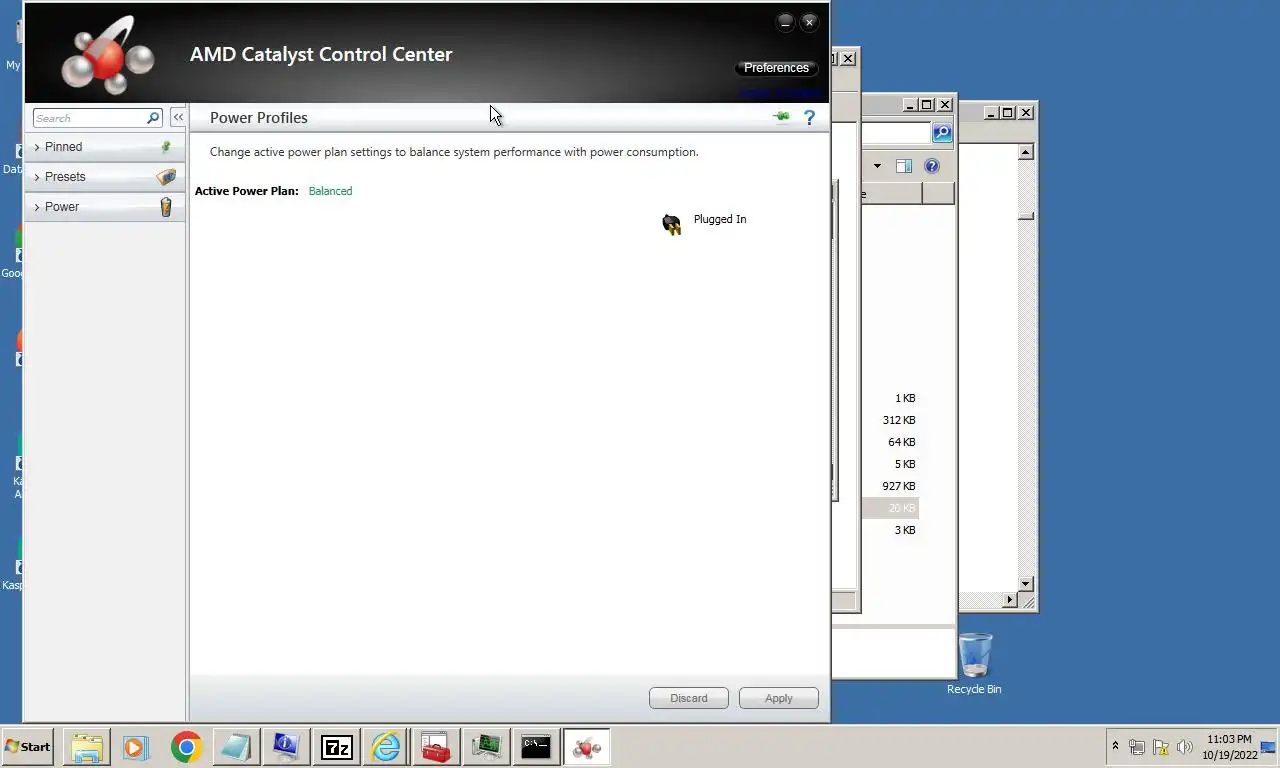
Task: Expand the Presets section
Action: (x=104, y=177)
